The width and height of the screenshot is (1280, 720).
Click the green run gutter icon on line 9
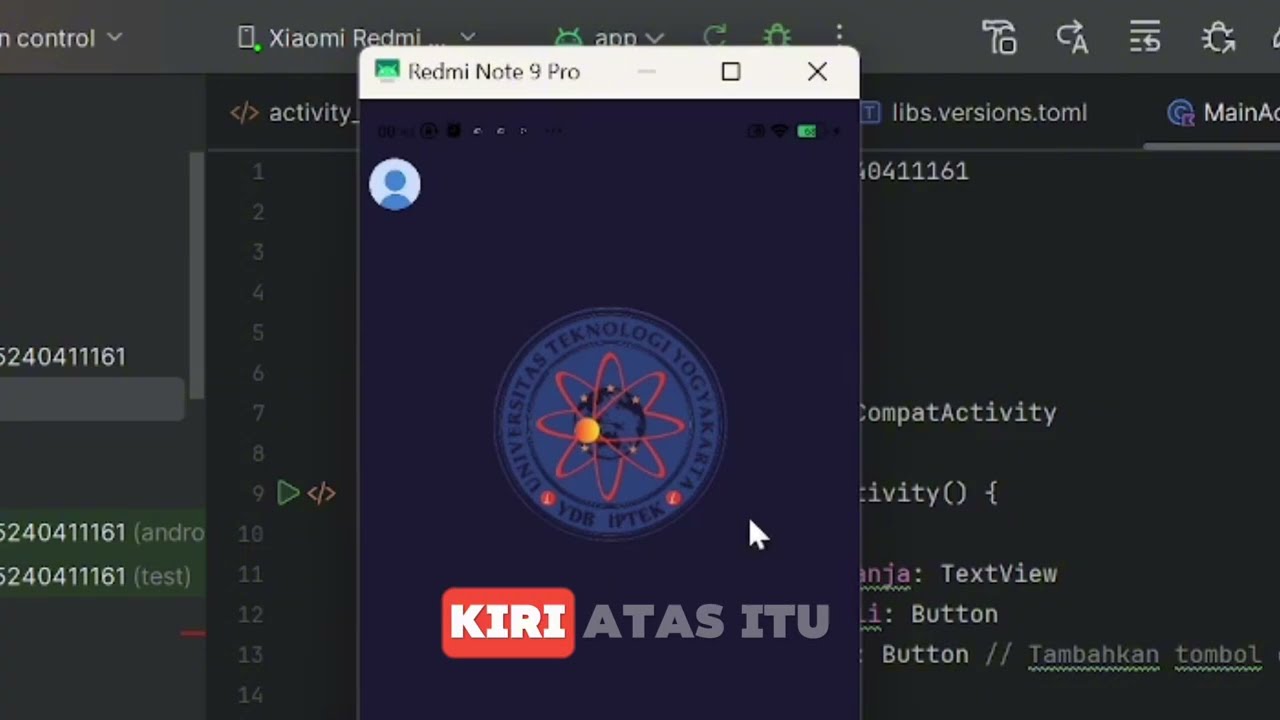click(x=288, y=493)
